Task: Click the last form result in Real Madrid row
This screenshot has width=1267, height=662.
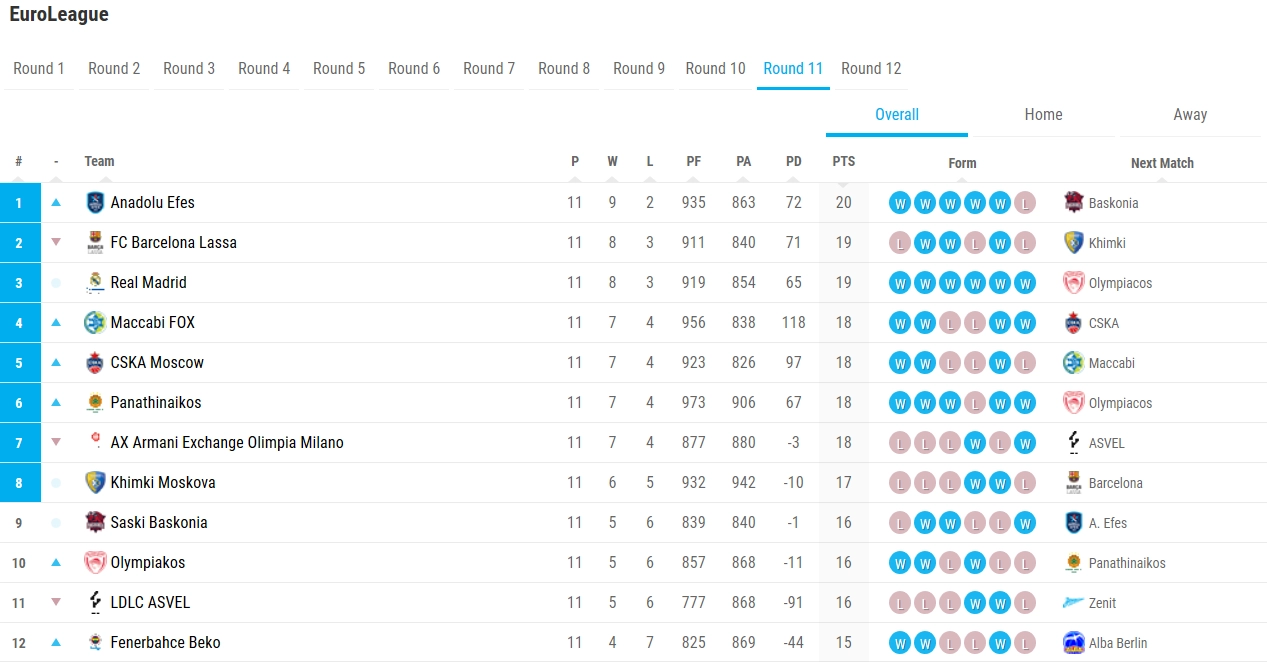Action: 1024,283
